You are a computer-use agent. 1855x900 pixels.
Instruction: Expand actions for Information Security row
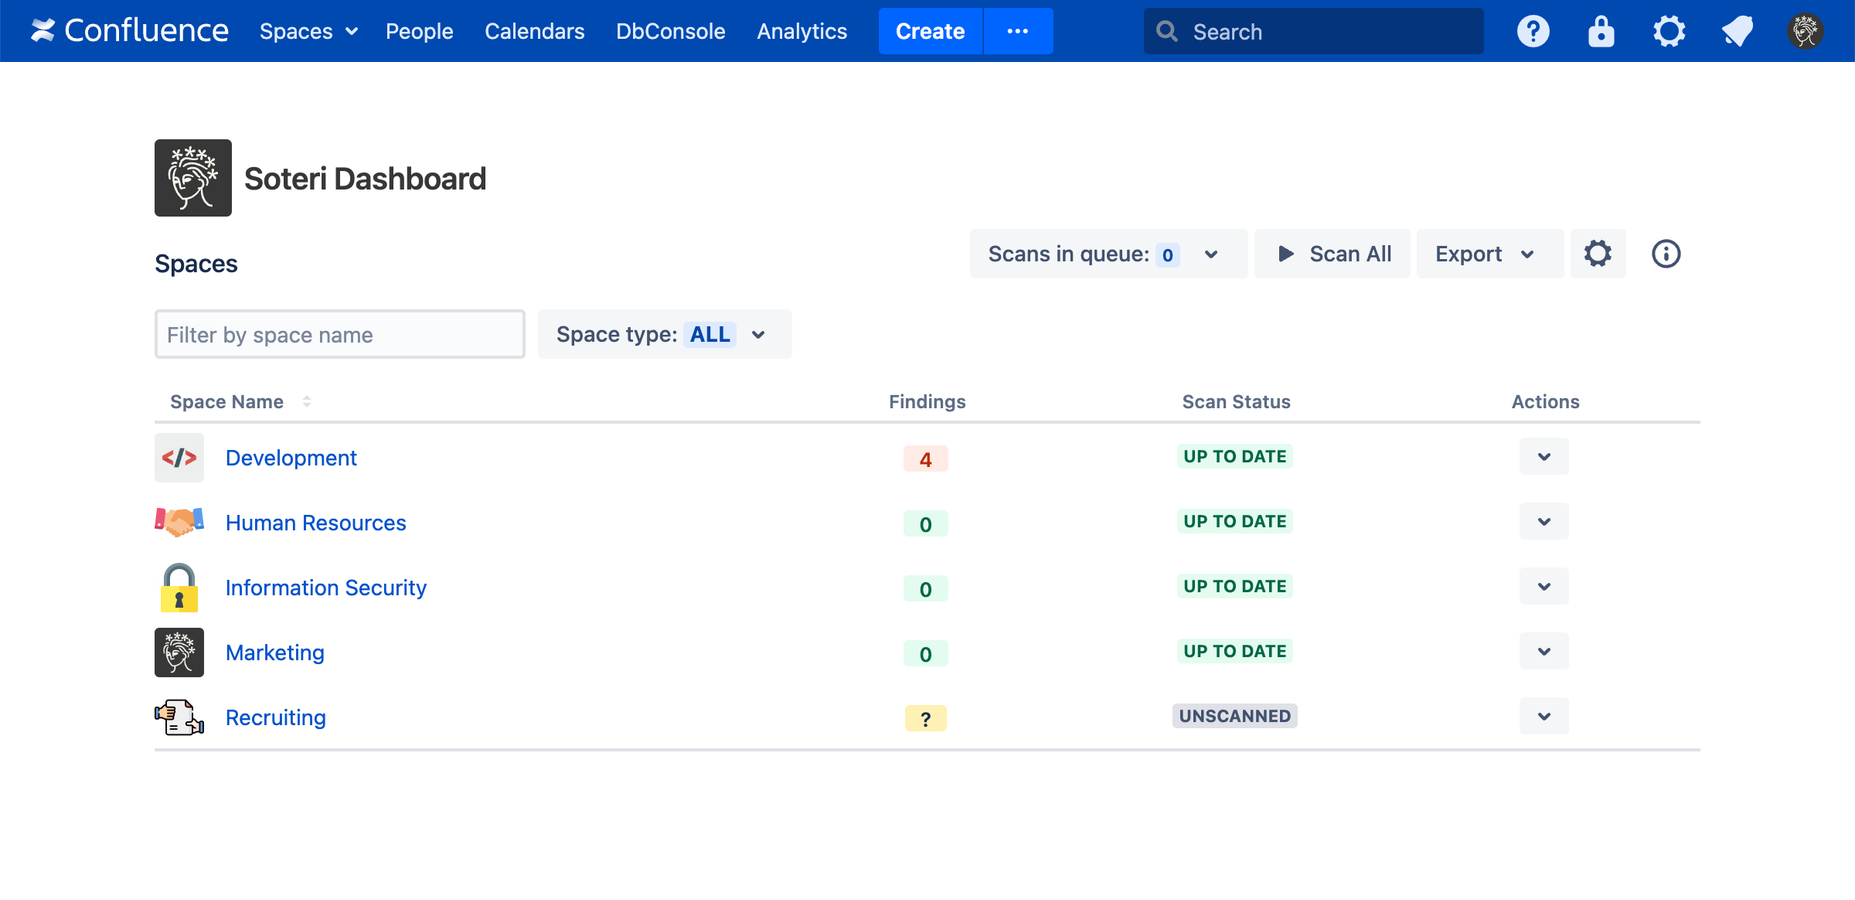tap(1544, 587)
